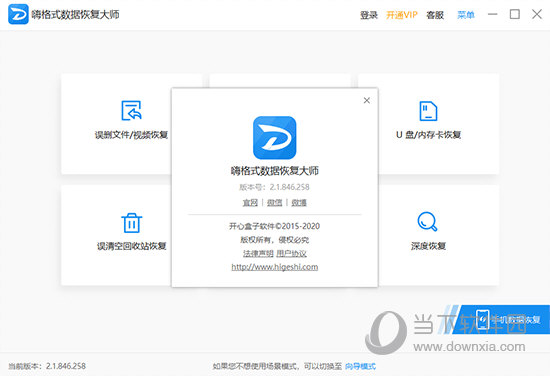Open the 菜单 menu
Screen dimensions: 550x376
[466, 15]
